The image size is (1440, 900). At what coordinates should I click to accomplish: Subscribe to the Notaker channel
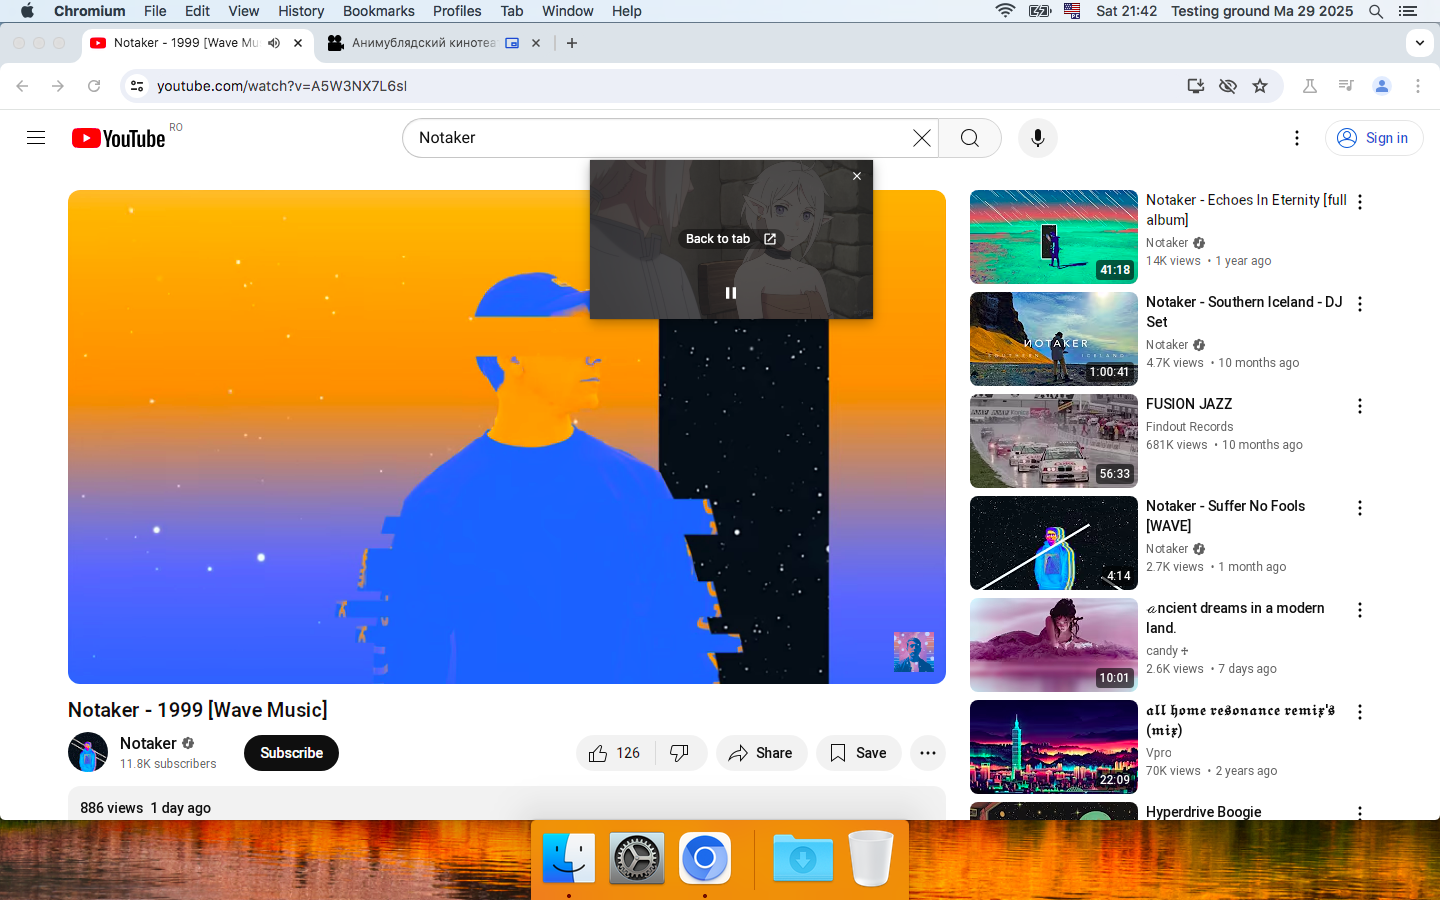(x=291, y=753)
